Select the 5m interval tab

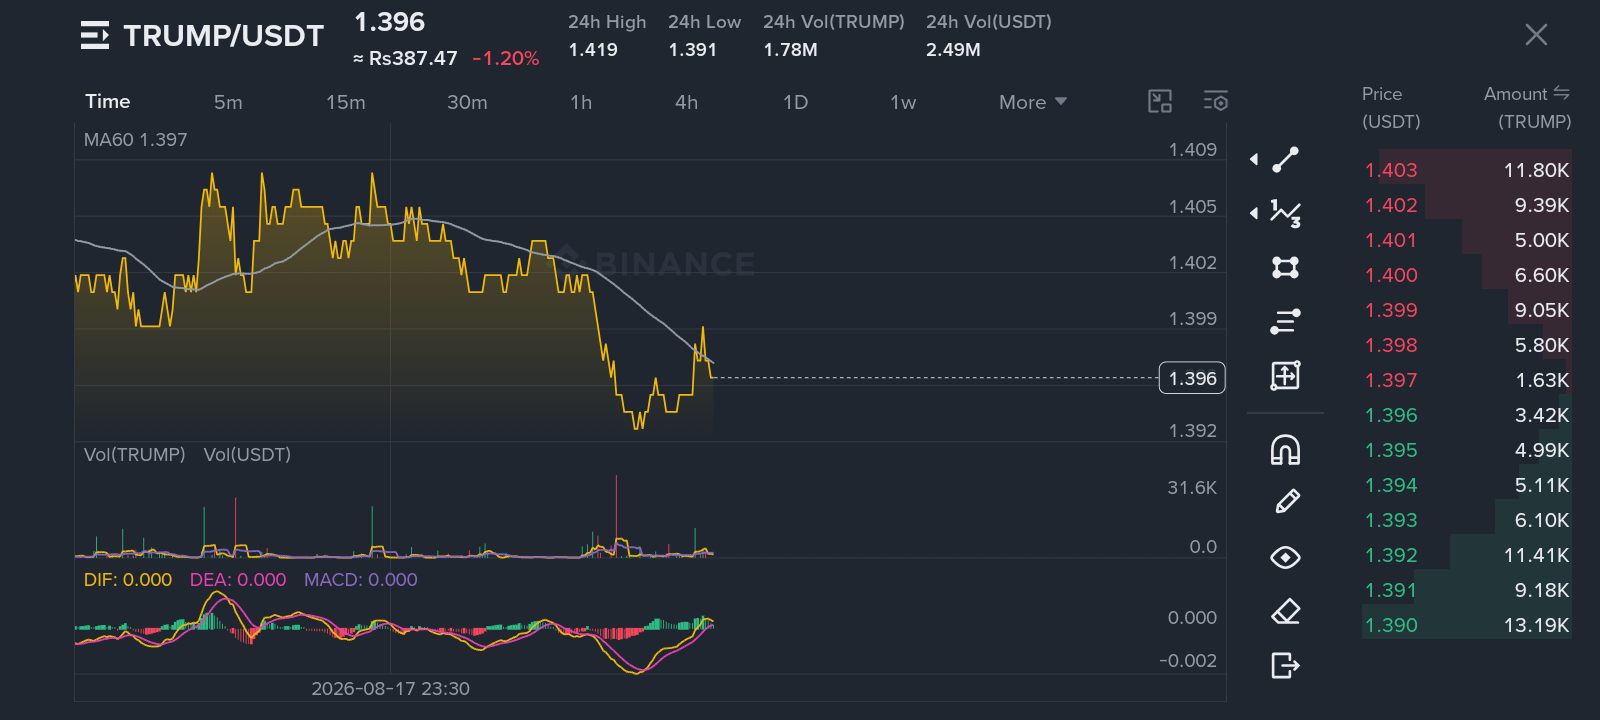[228, 102]
